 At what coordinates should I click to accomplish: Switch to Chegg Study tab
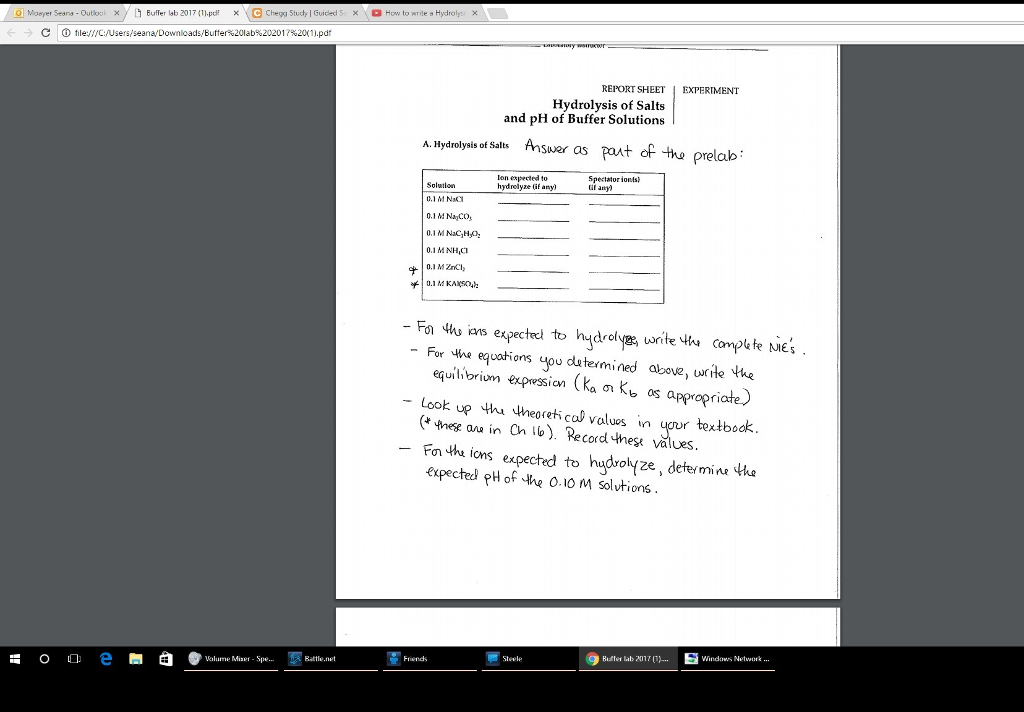pos(300,12)
